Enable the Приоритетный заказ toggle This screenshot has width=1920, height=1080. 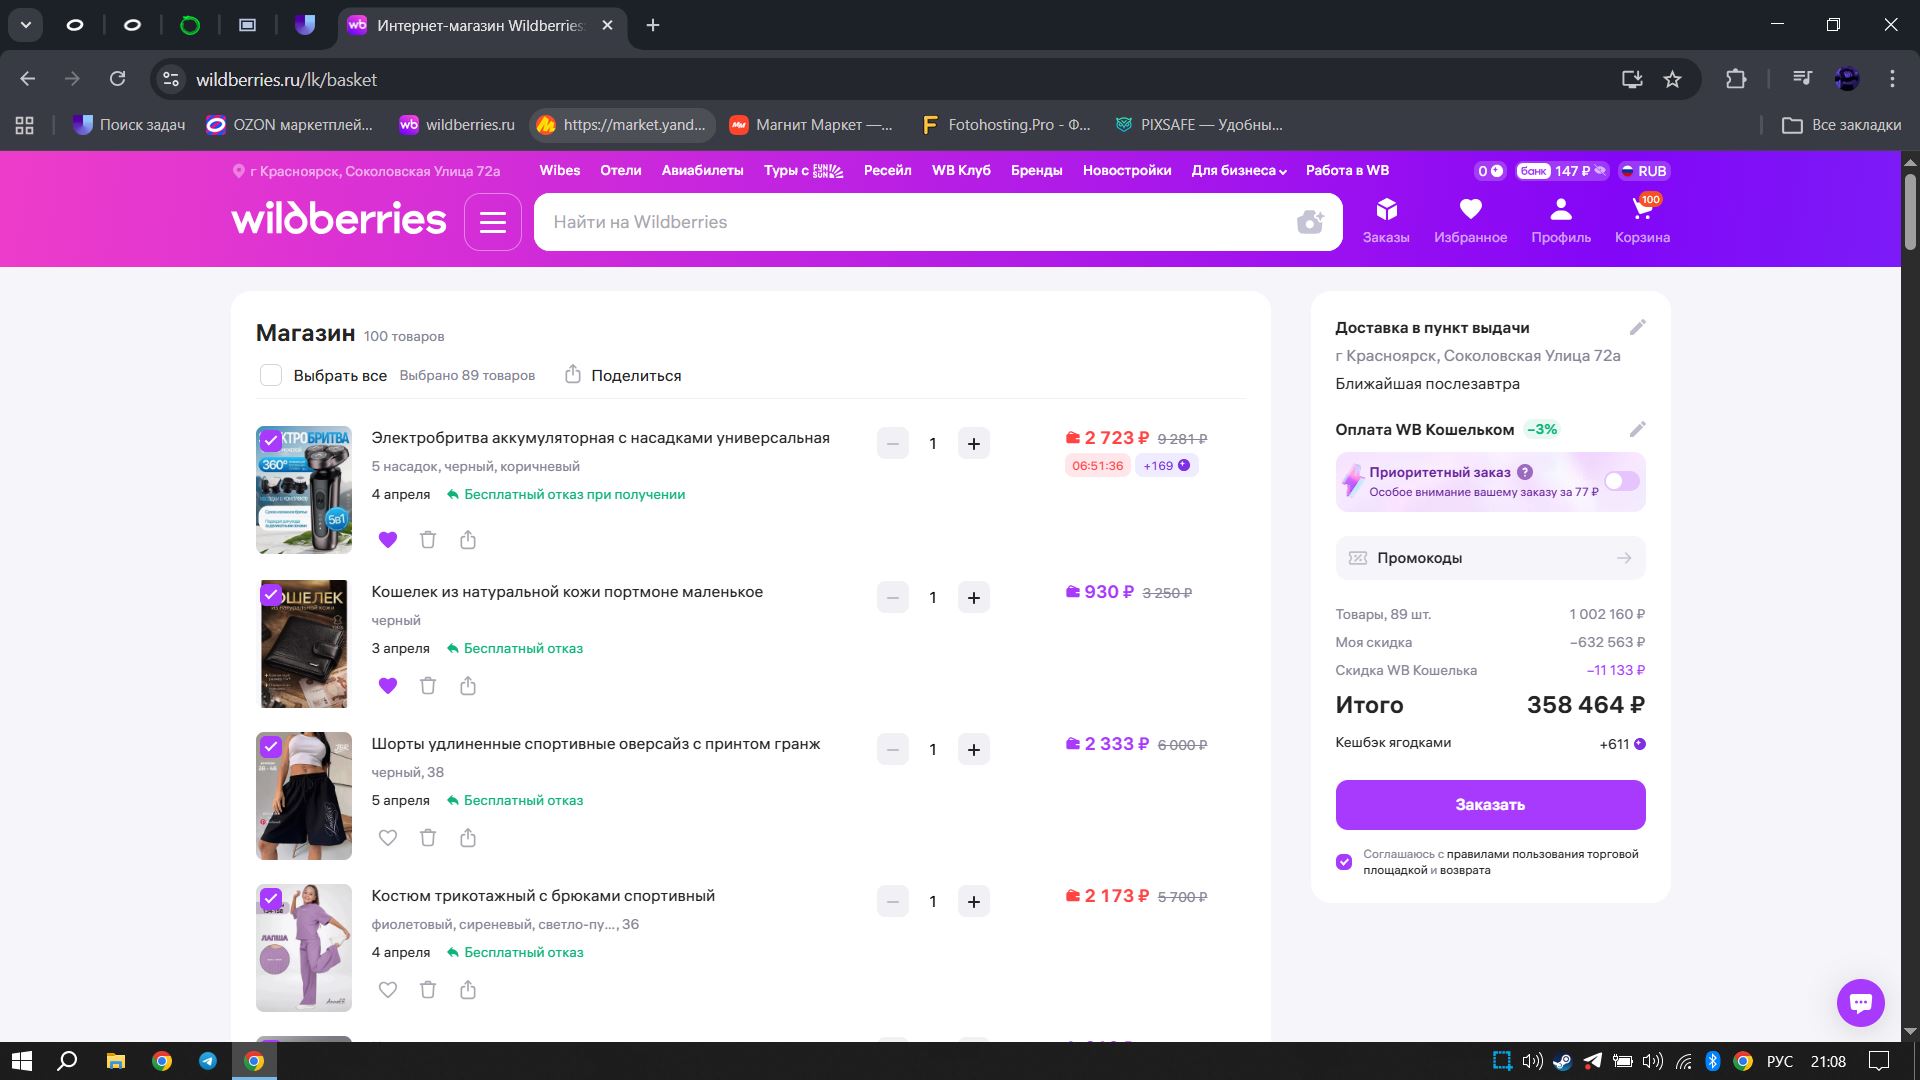pos(1621,482)
